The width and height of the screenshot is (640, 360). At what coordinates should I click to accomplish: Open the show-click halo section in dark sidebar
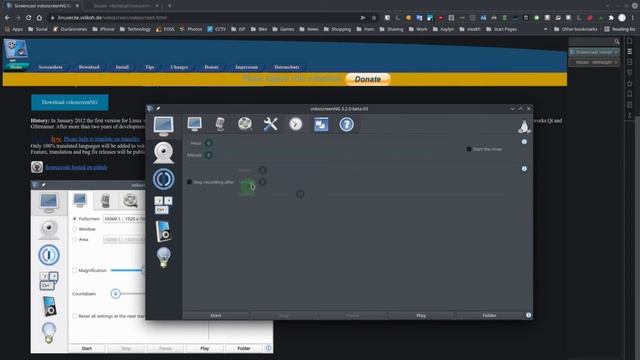tap(163, 179)
